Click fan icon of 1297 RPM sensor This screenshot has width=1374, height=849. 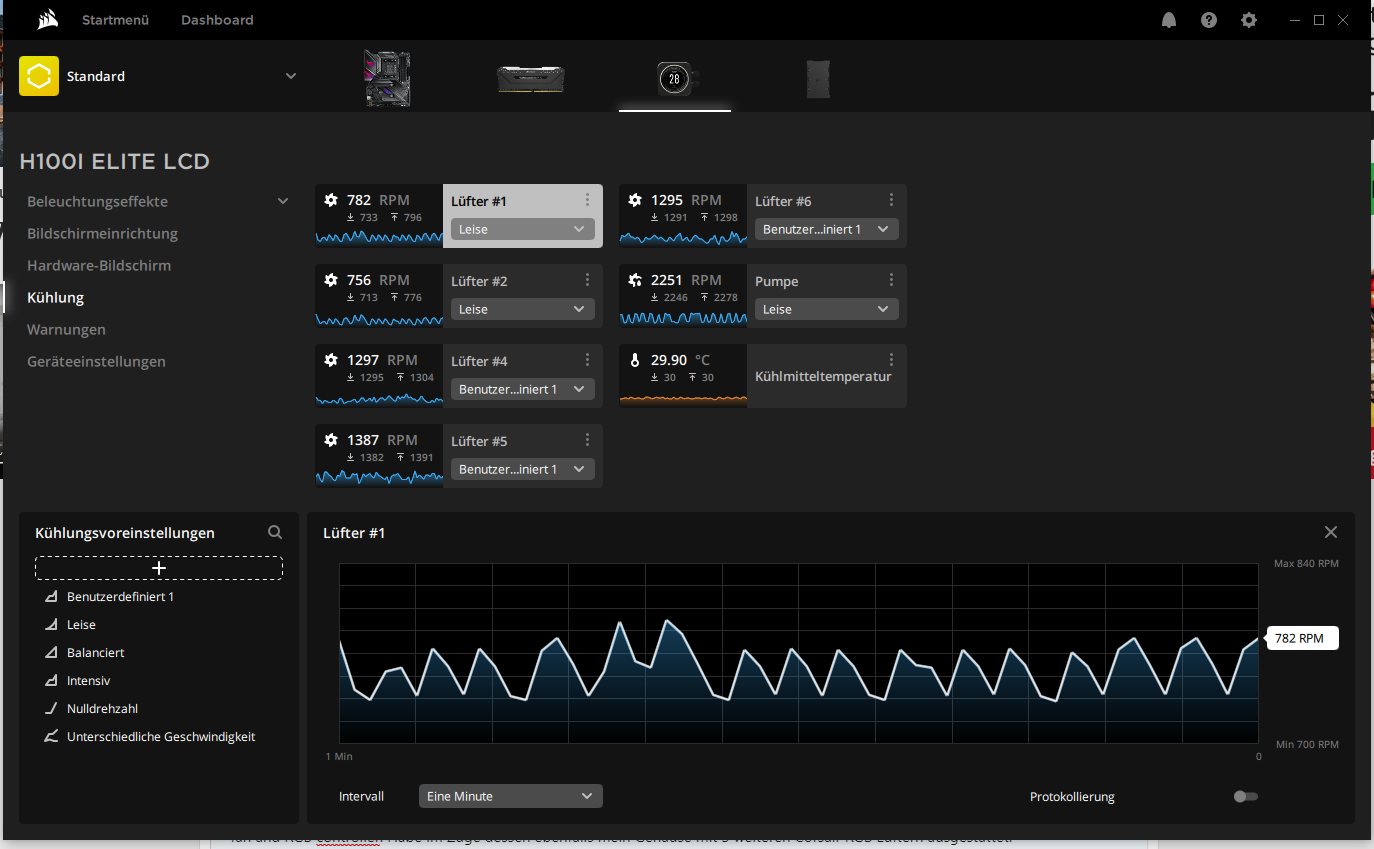tap(331, 360)
